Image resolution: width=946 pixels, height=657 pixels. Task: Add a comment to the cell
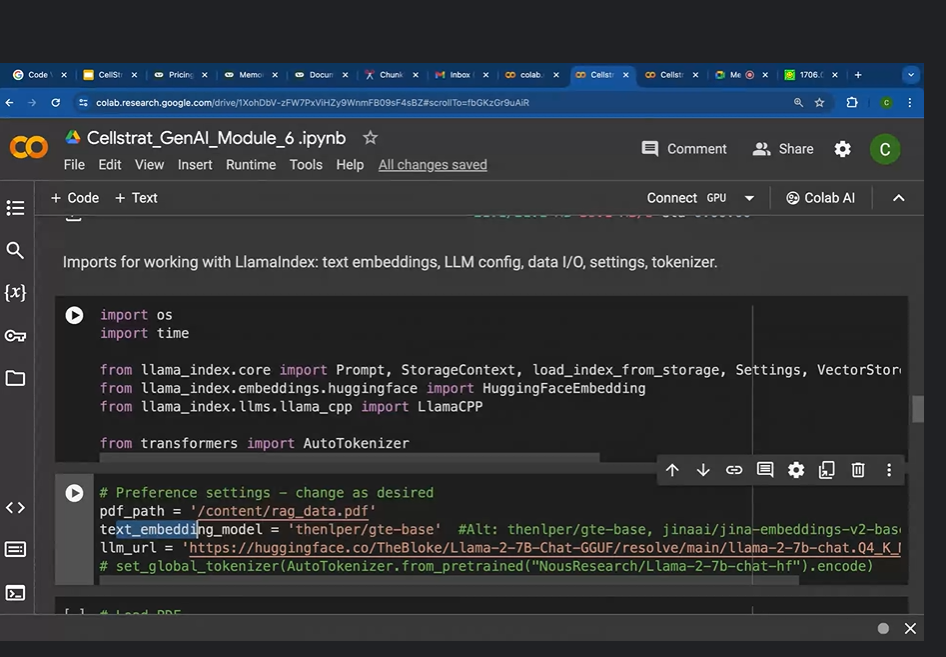[x=765, y=469]
